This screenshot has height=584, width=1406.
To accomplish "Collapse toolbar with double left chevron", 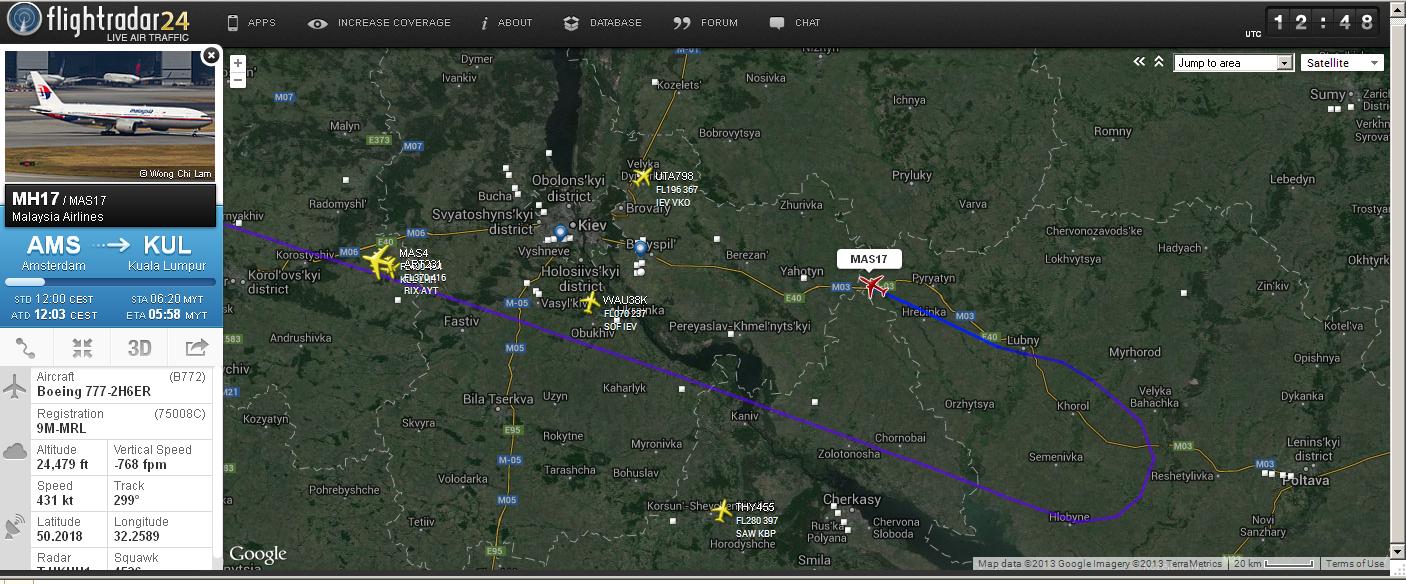I will (1138, 62).
